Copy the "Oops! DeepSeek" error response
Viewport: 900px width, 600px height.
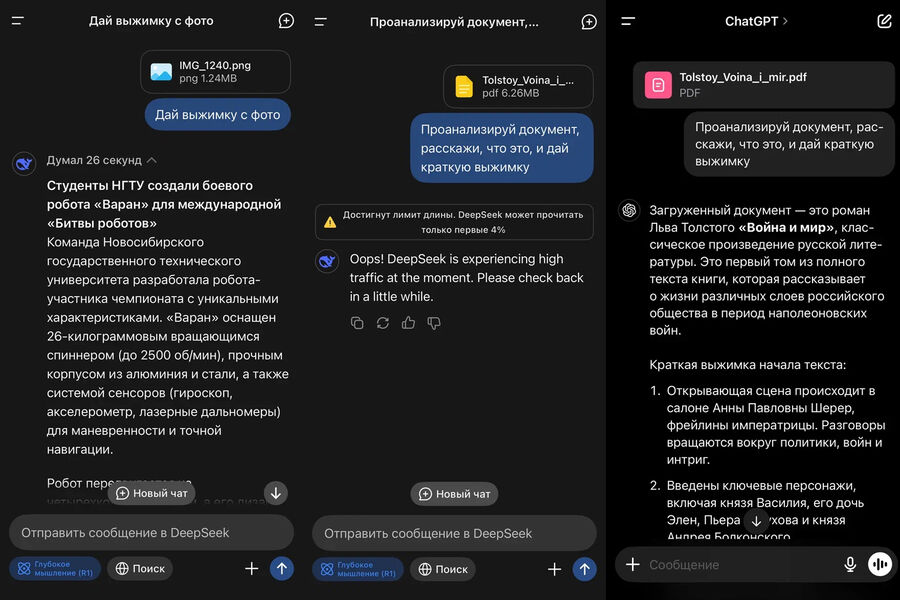coord(357,323)
